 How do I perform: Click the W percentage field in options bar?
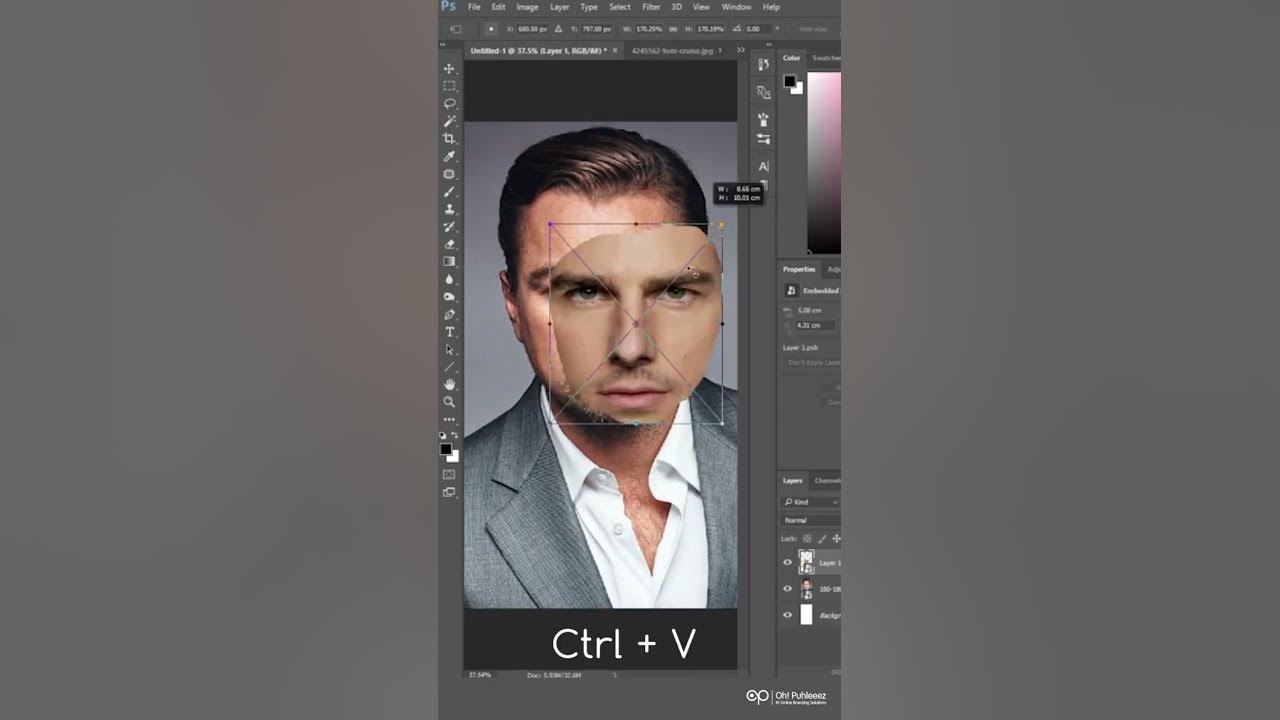pos(648,29)
